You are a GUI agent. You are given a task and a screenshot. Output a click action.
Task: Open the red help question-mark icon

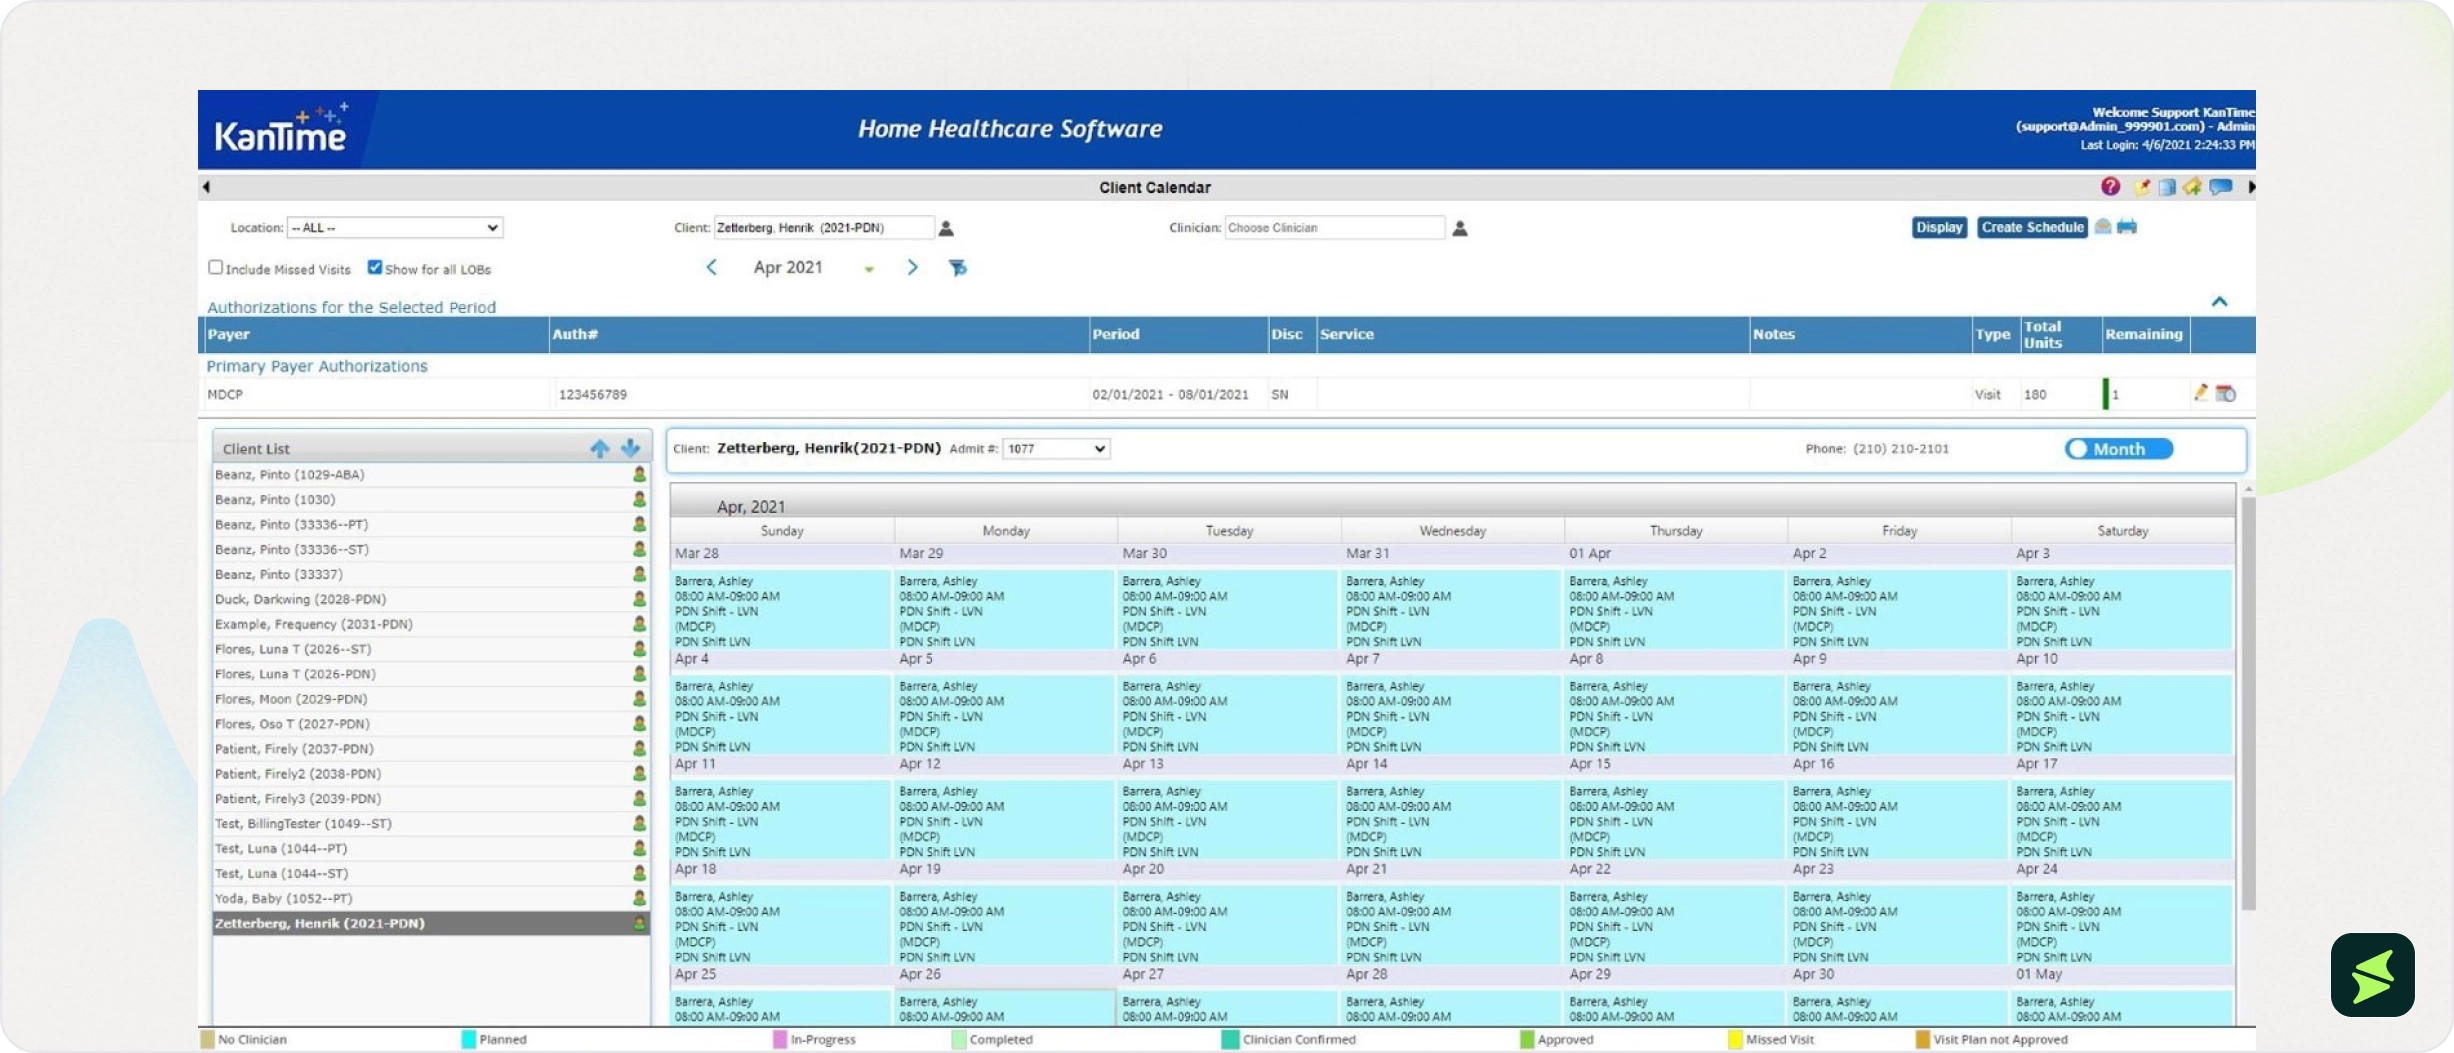[x=2110, y=187]
